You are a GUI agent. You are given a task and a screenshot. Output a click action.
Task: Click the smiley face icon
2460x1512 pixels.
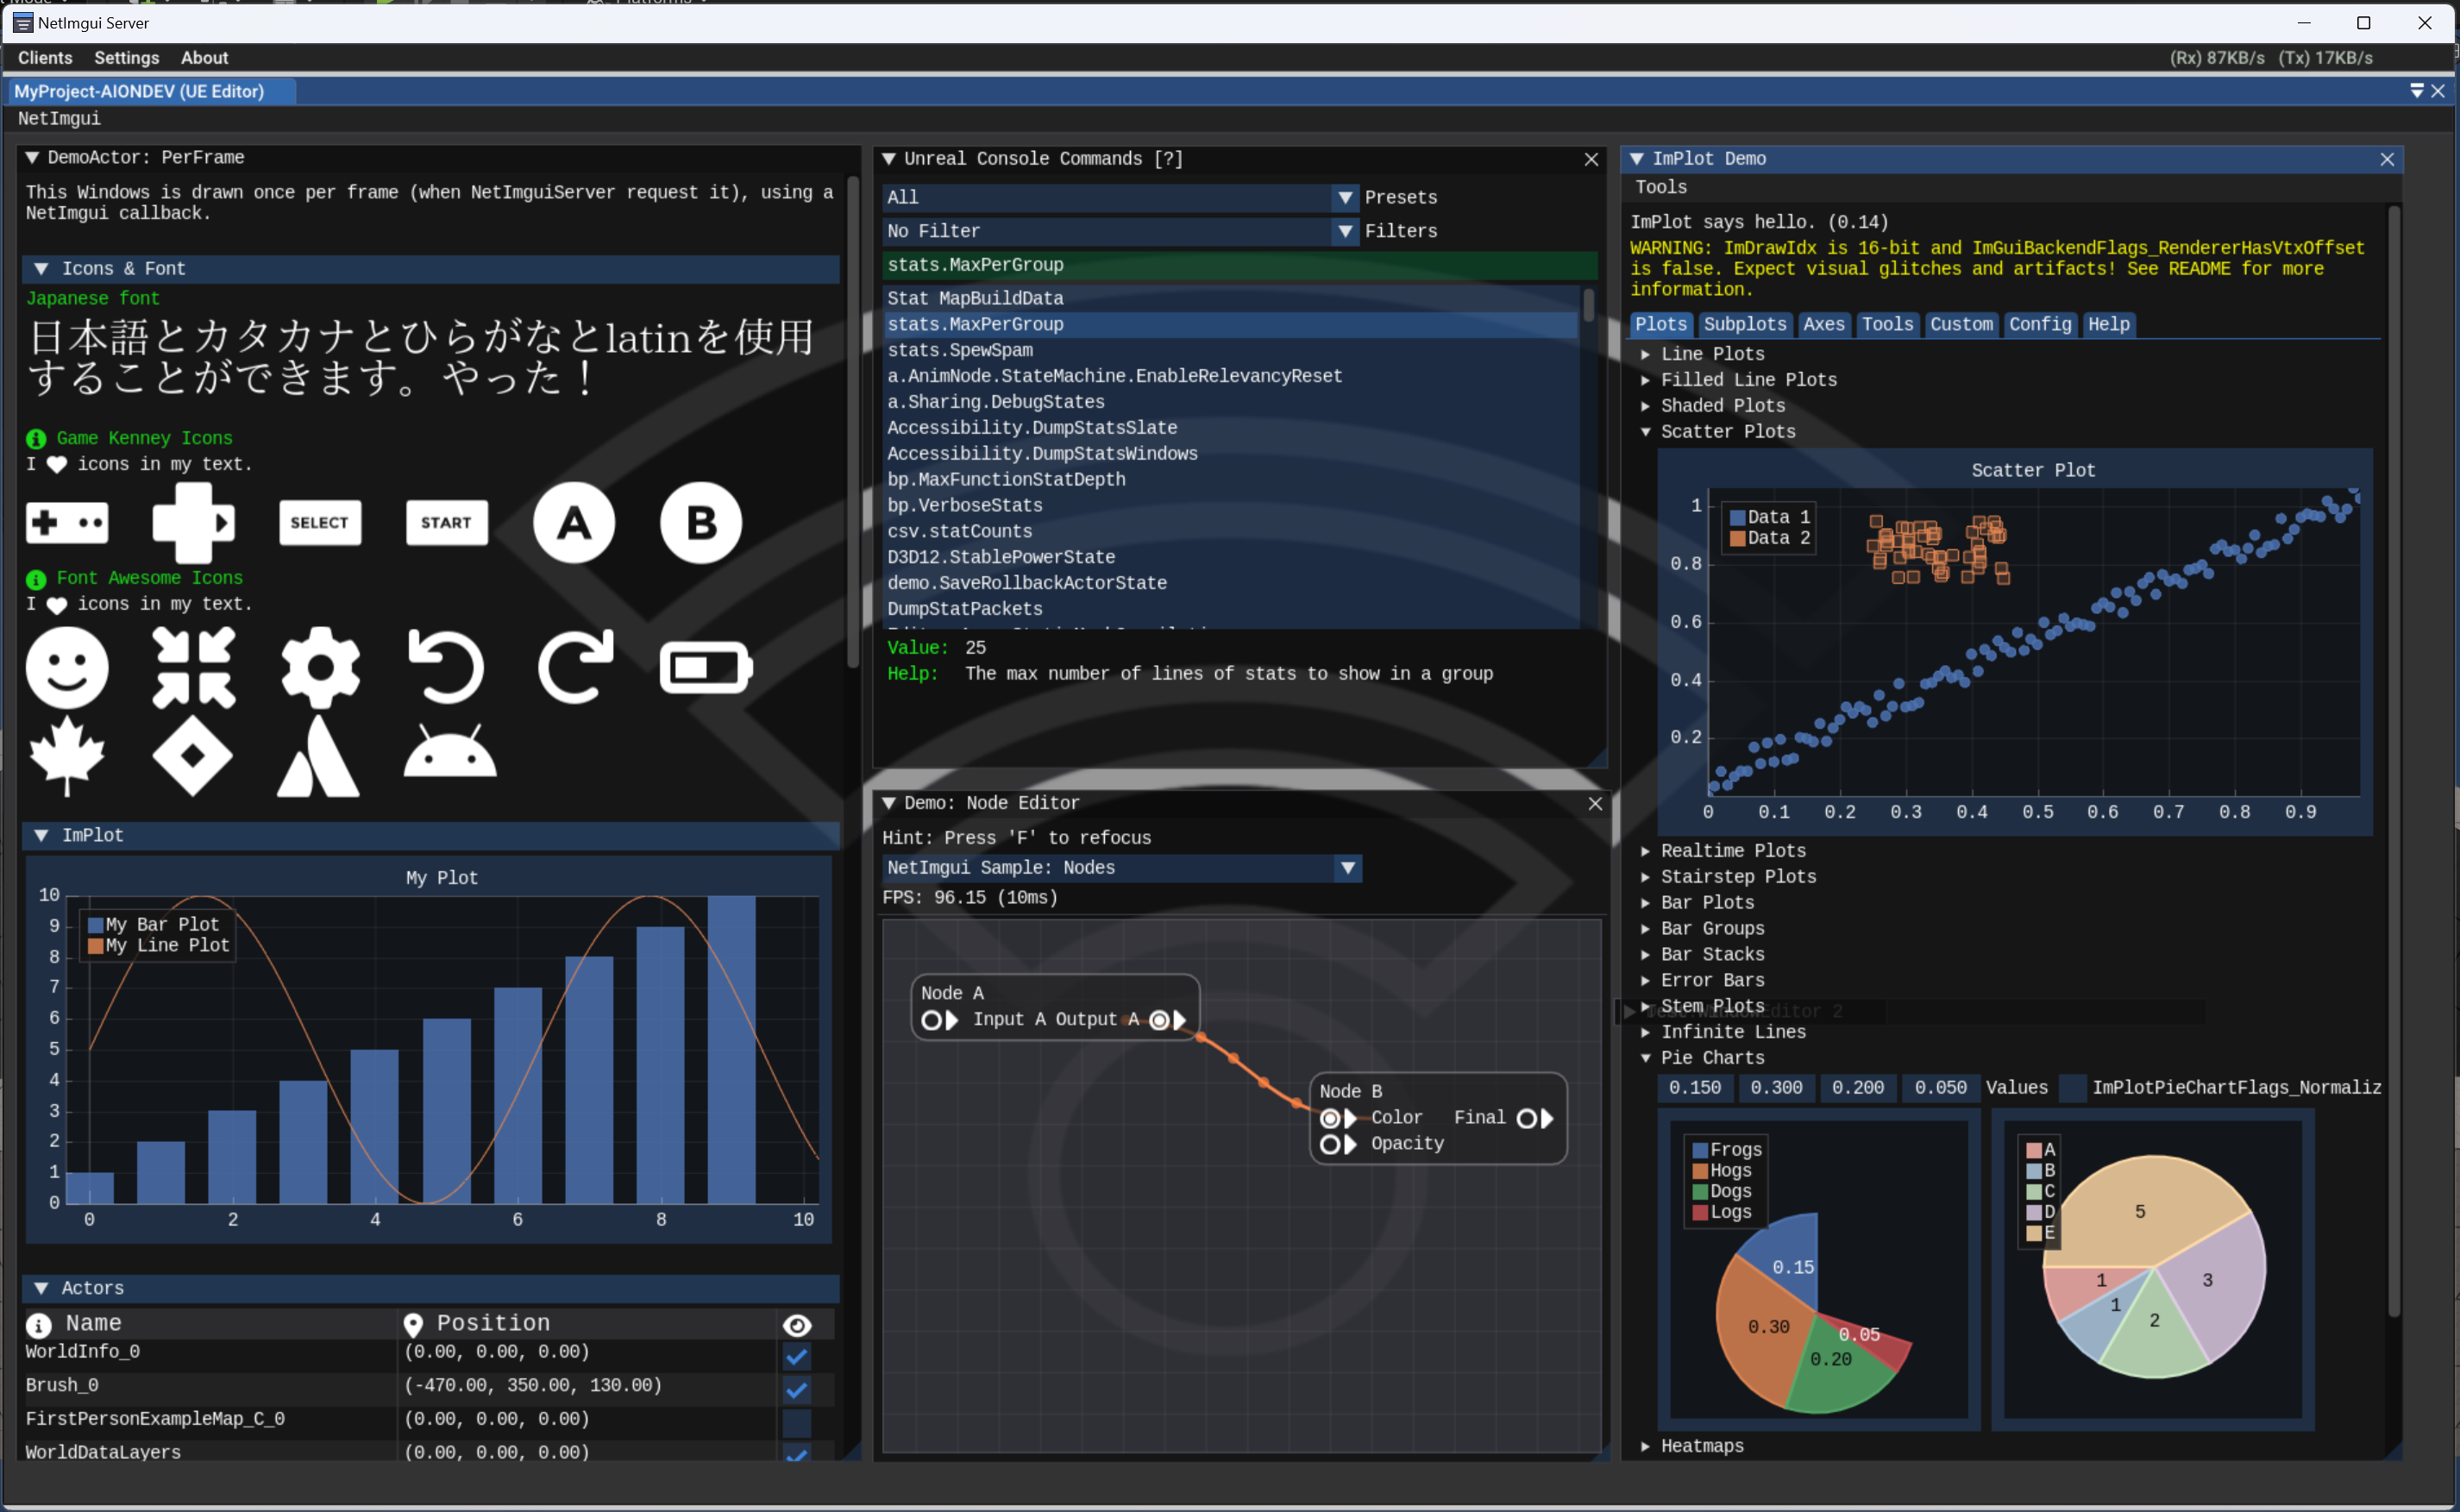coord(67,667)
